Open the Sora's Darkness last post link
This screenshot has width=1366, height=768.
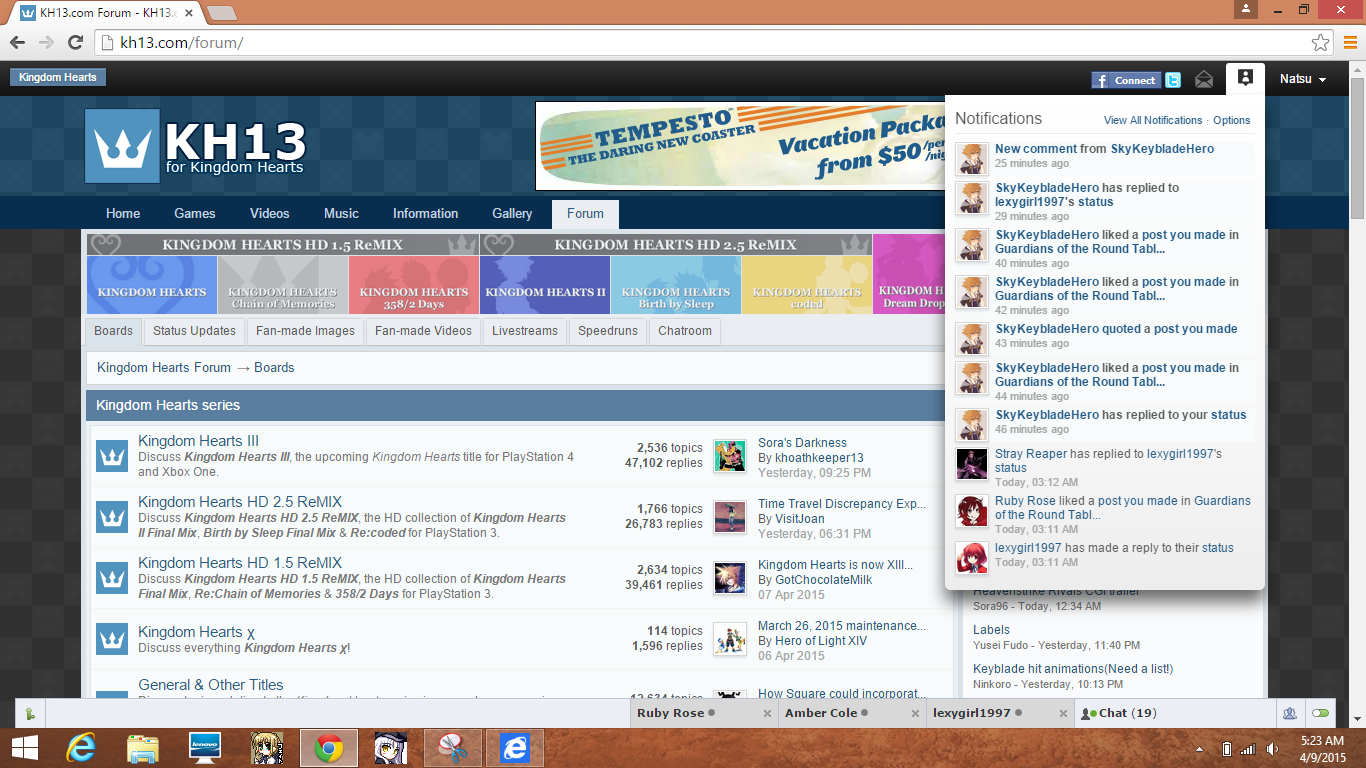[x=802, y=443]
